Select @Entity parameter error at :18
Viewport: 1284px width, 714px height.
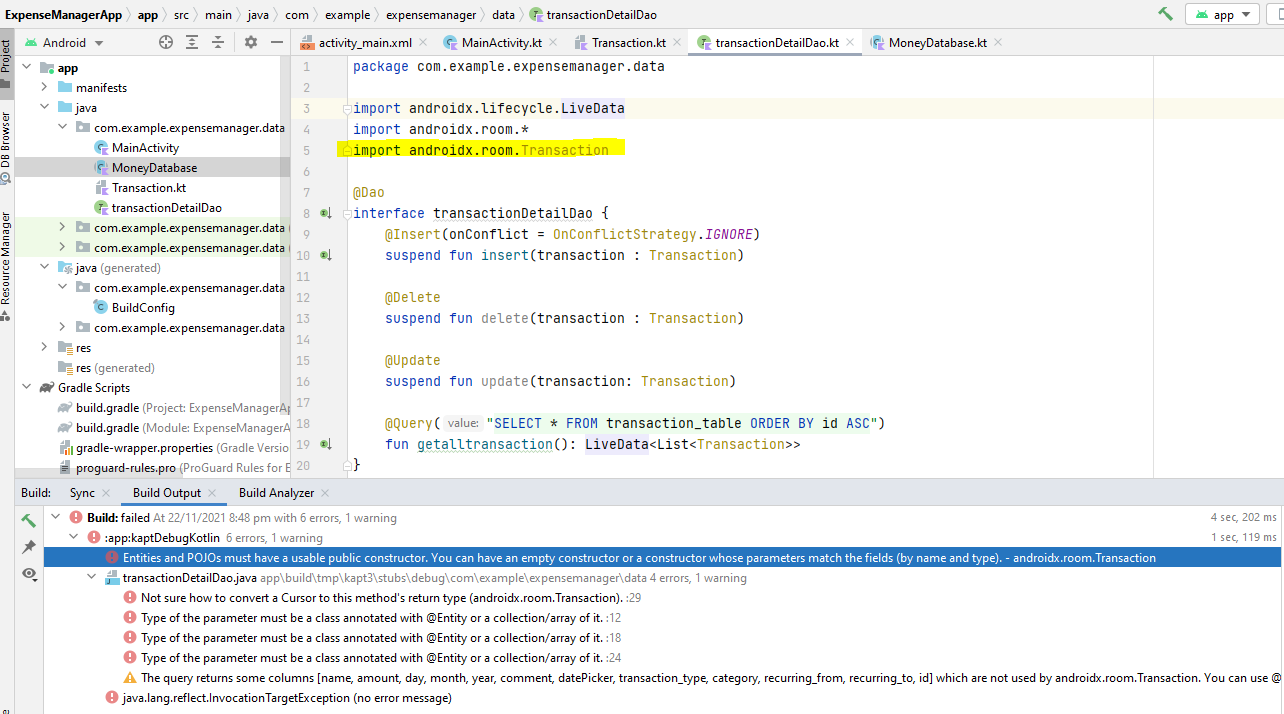664,638
